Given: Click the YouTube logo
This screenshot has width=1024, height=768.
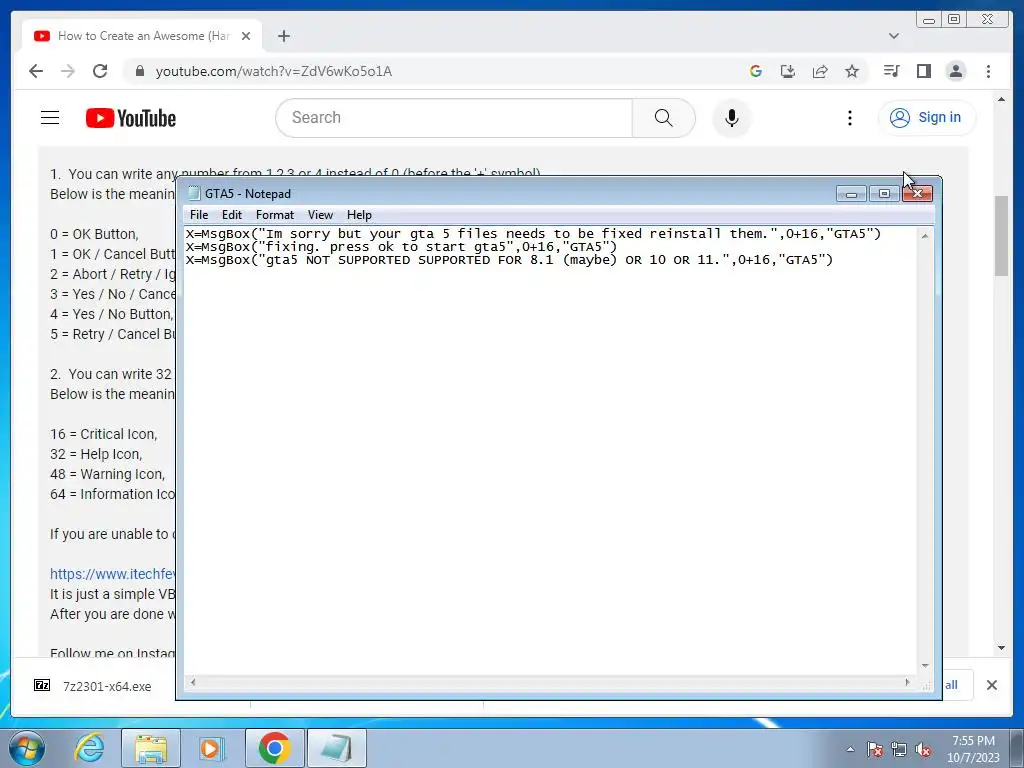Looking at the screenshot, I should coord(131,118).
